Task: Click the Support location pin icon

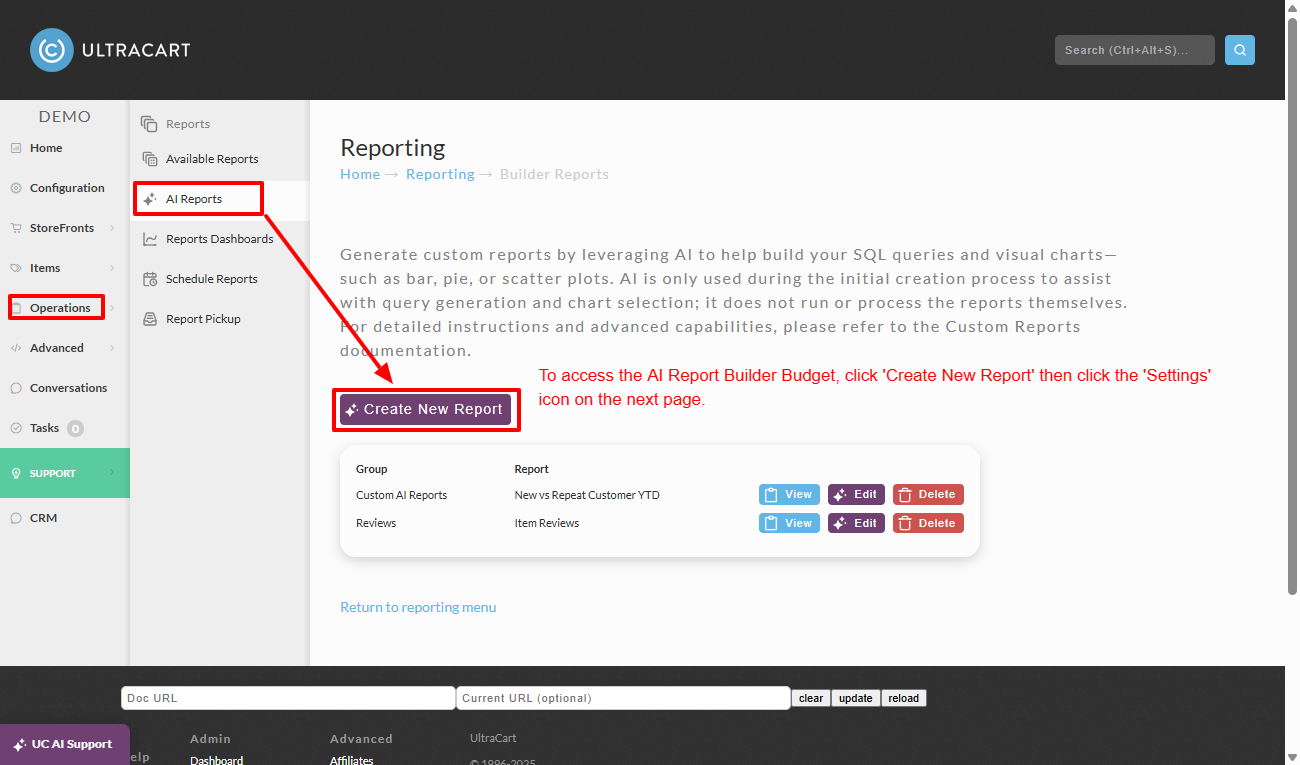Action: click(16, 474)
